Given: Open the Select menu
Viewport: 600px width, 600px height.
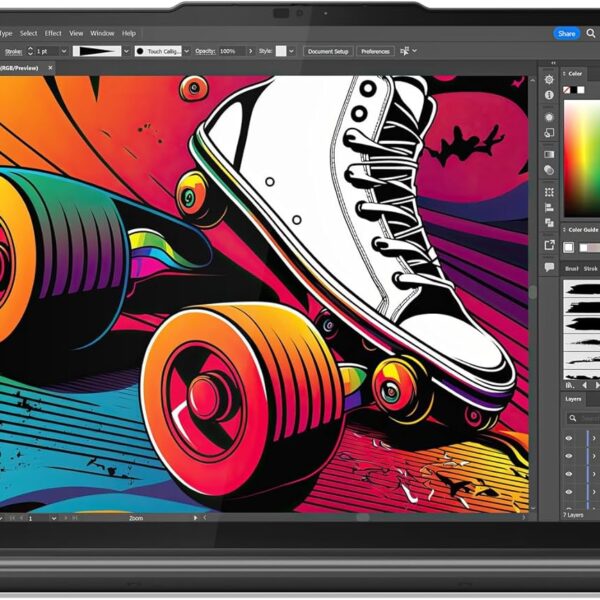Looking at the screenshot, I should (x=29, y=33).
